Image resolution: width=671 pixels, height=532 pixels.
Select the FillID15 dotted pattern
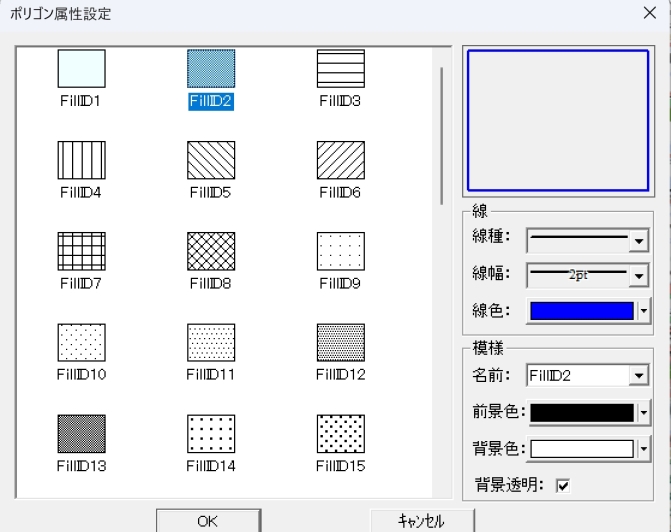tap(341, 433)
